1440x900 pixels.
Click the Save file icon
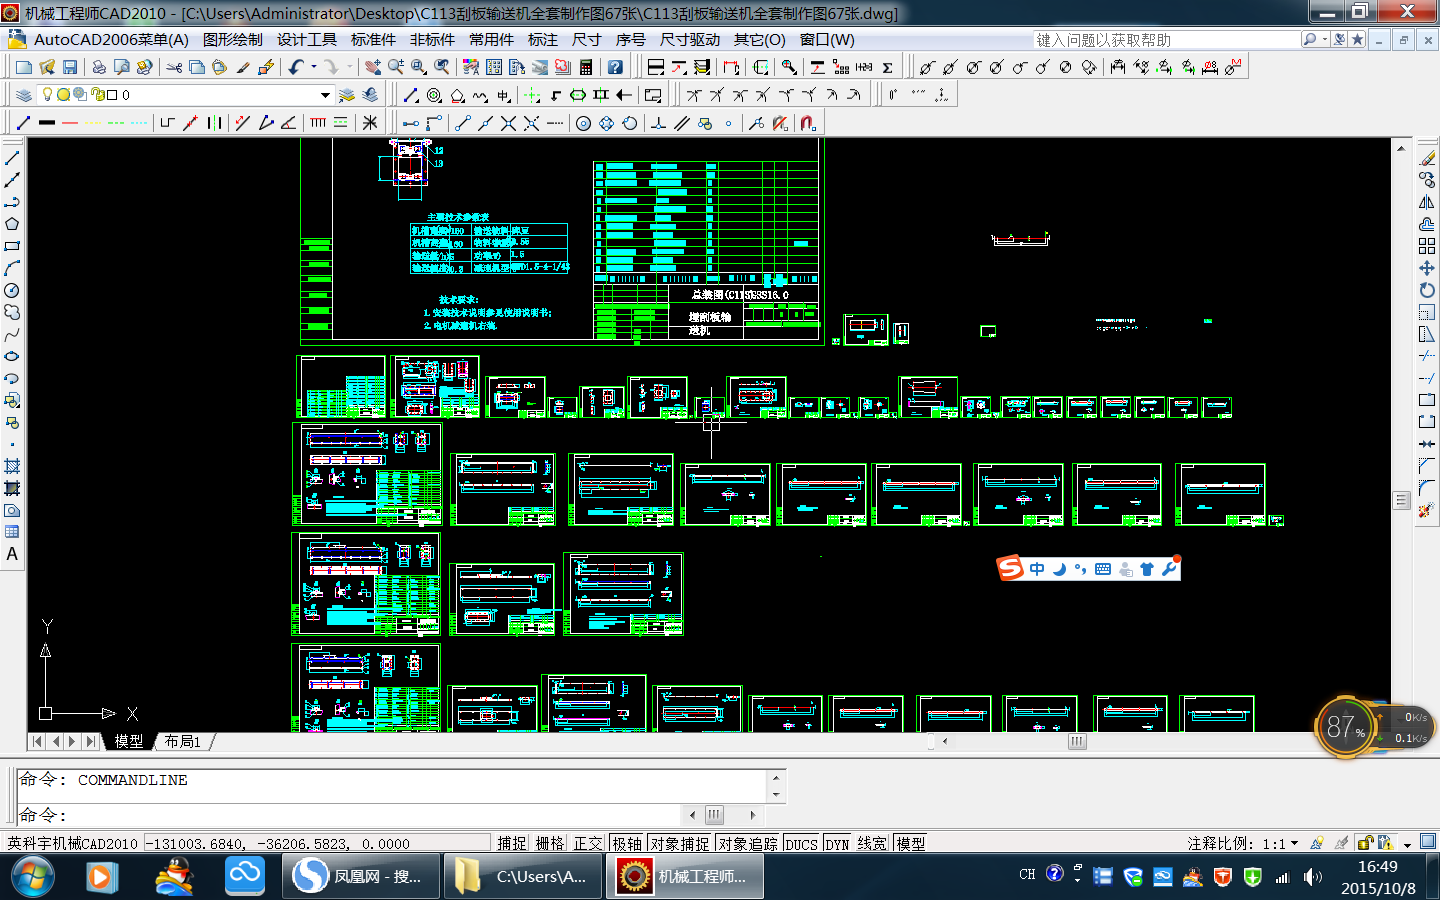coord(70,67)
